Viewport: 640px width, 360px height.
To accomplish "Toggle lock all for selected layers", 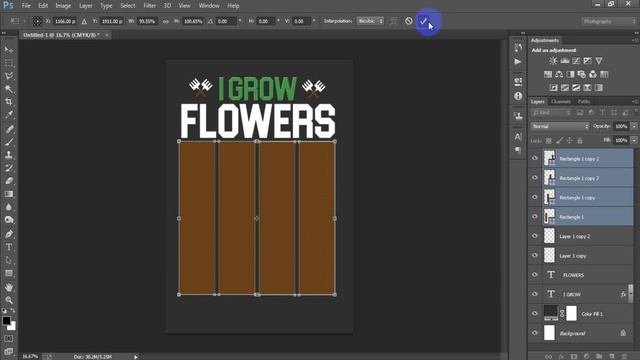I will [580, 141].
